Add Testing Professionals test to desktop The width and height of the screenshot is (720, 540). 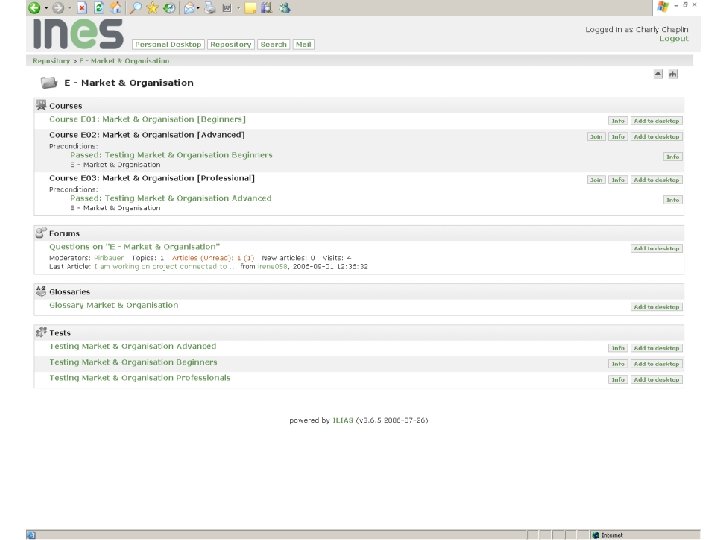point(657,380)
